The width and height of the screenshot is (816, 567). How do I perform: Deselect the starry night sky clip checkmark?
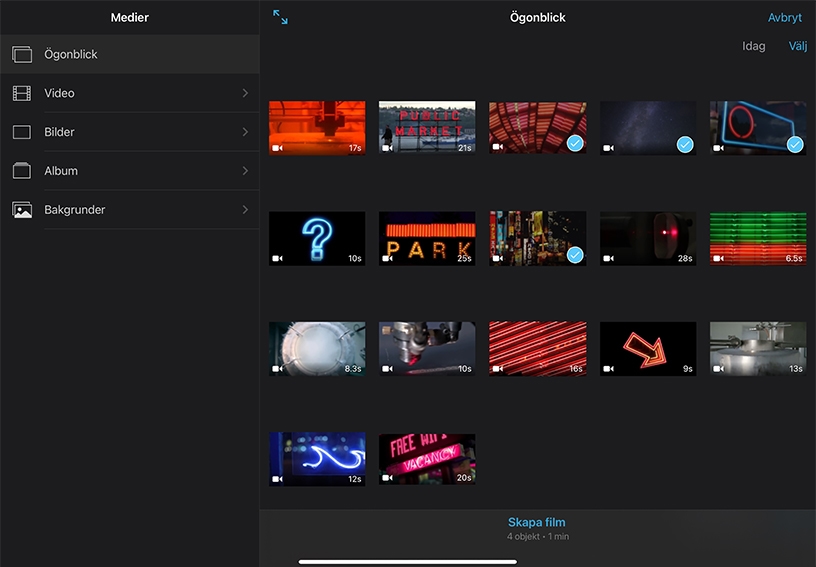tap(685, 144)
